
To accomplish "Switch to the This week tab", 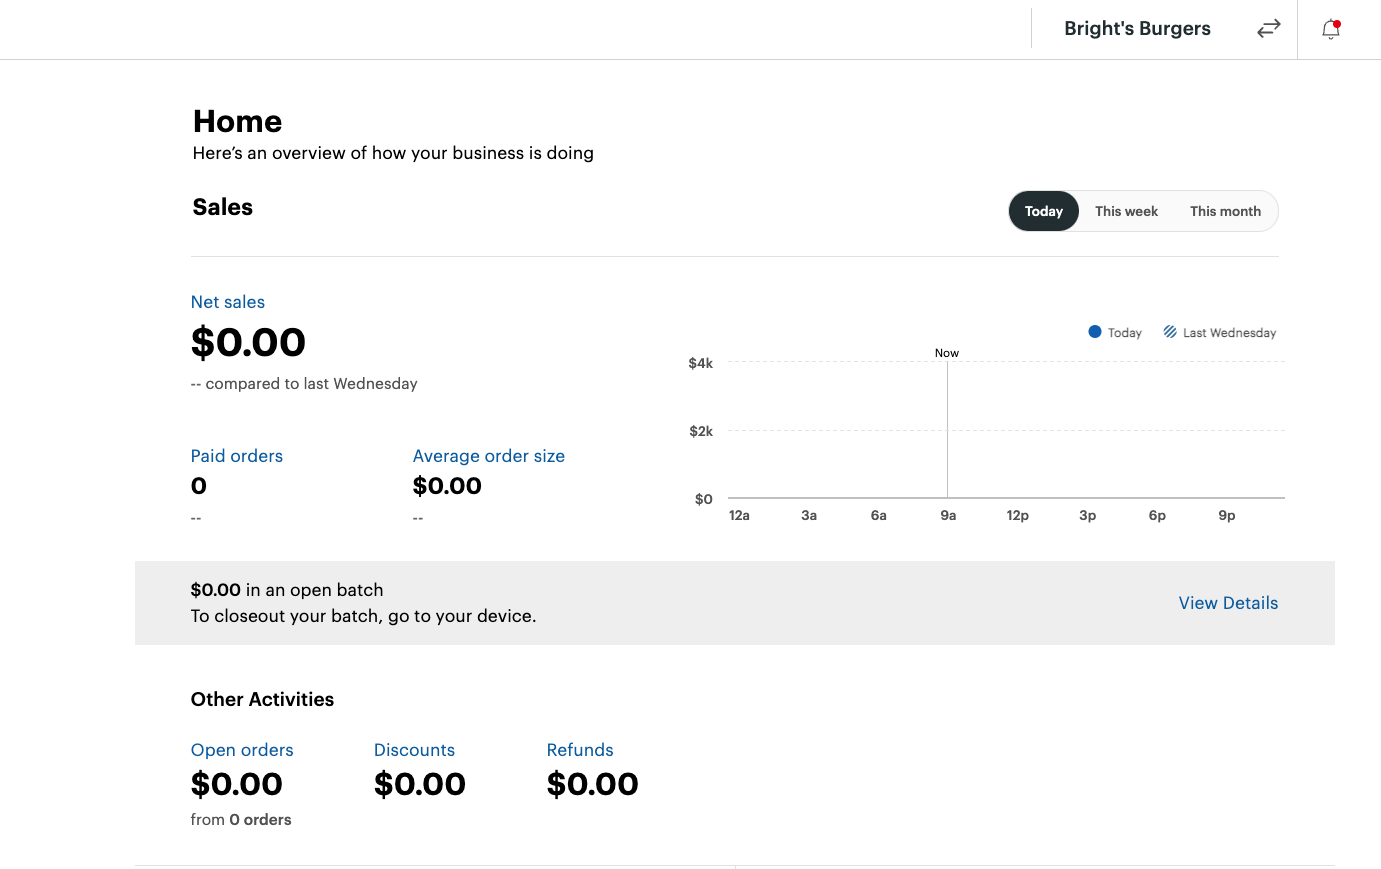I will (1126, 211).
